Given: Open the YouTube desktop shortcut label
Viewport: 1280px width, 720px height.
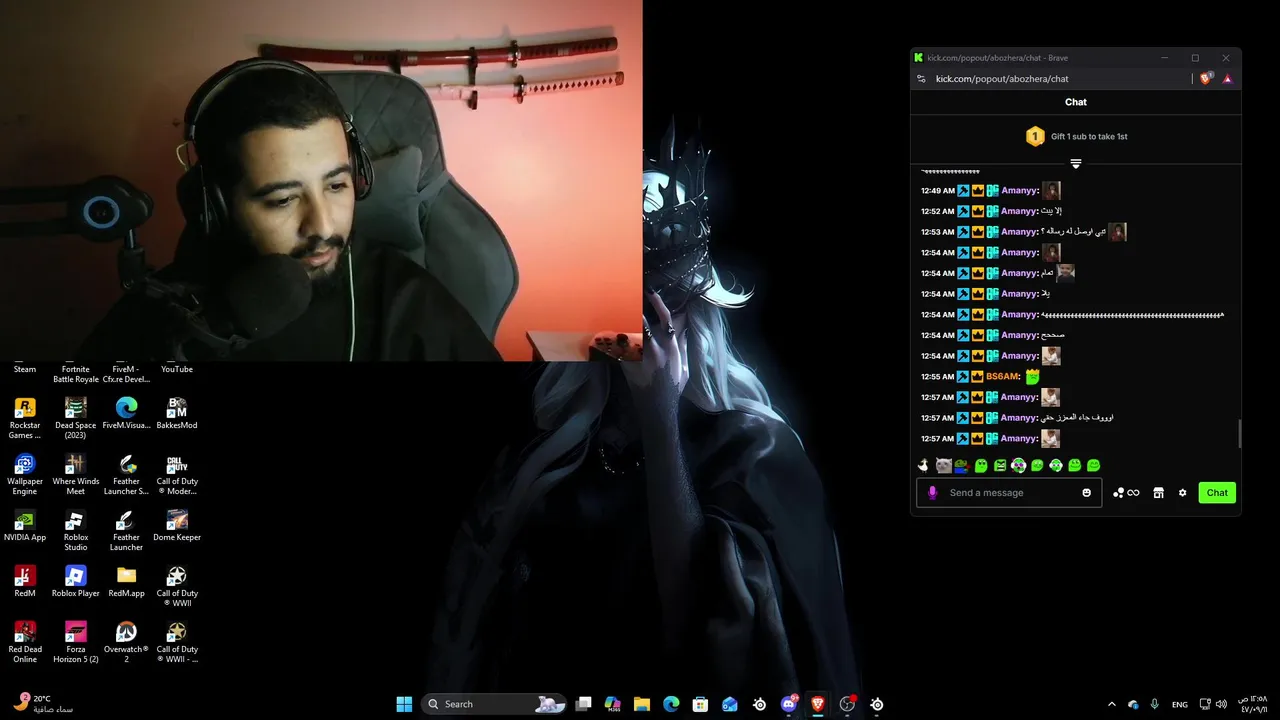Looking at the screenshot, I should (x=177, y=369).
